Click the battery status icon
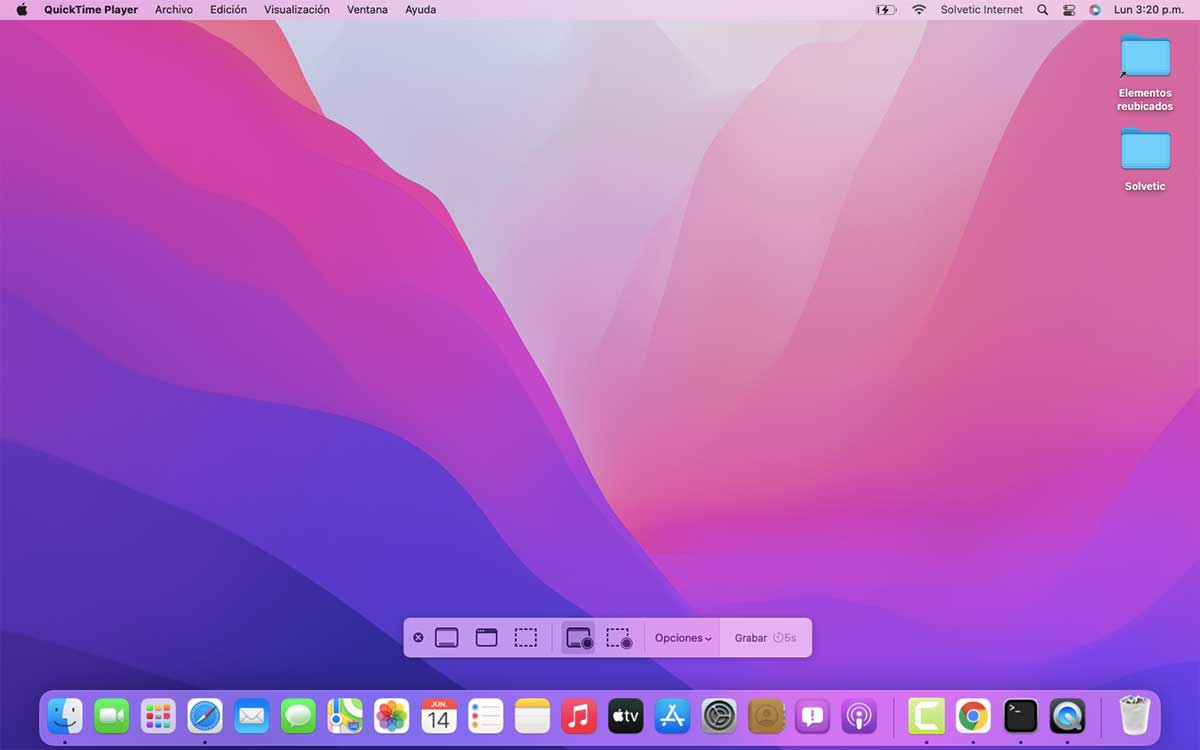Viewport: 1200px width, 750px height. pyautogui.click(x=886, y=10)
